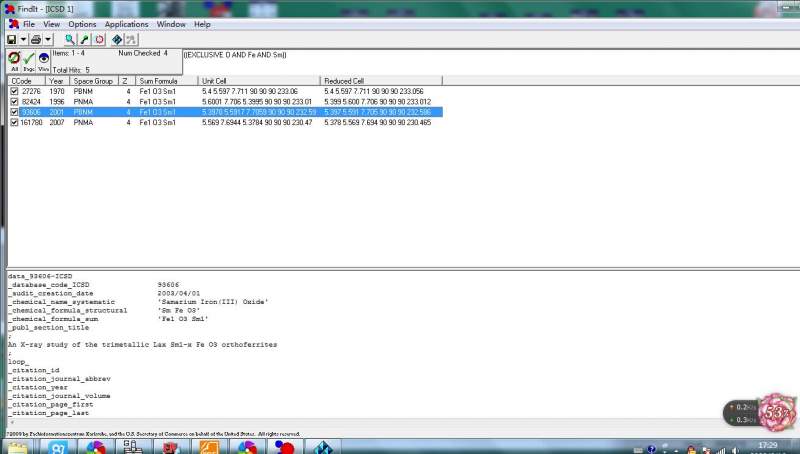Viewport: 800px width, 454px height.
Task: Switch to FindIt red-blue taskbar icon
Action: tap(284, 447)
